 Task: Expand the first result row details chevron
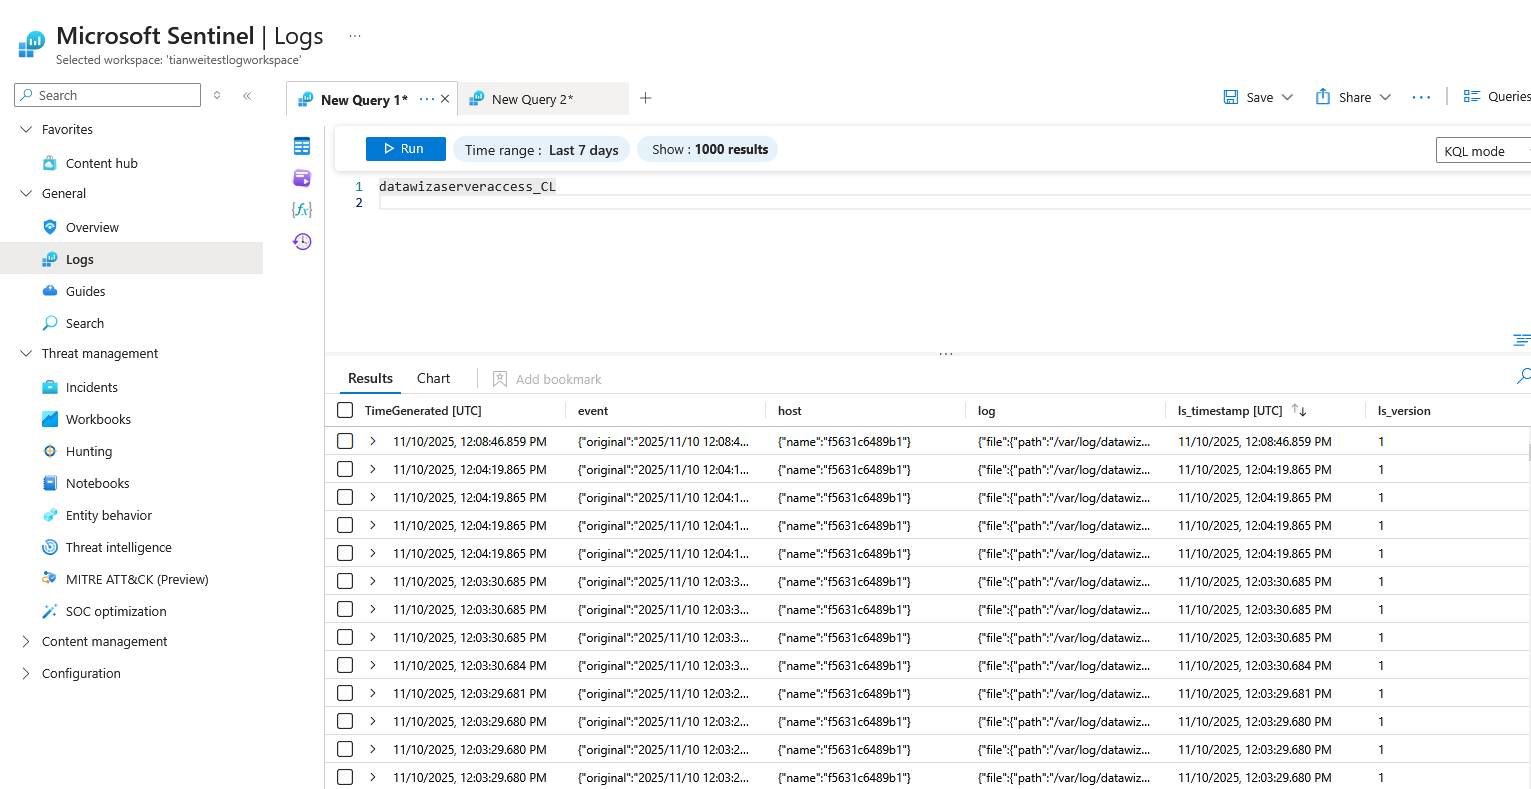pos(373,441)
